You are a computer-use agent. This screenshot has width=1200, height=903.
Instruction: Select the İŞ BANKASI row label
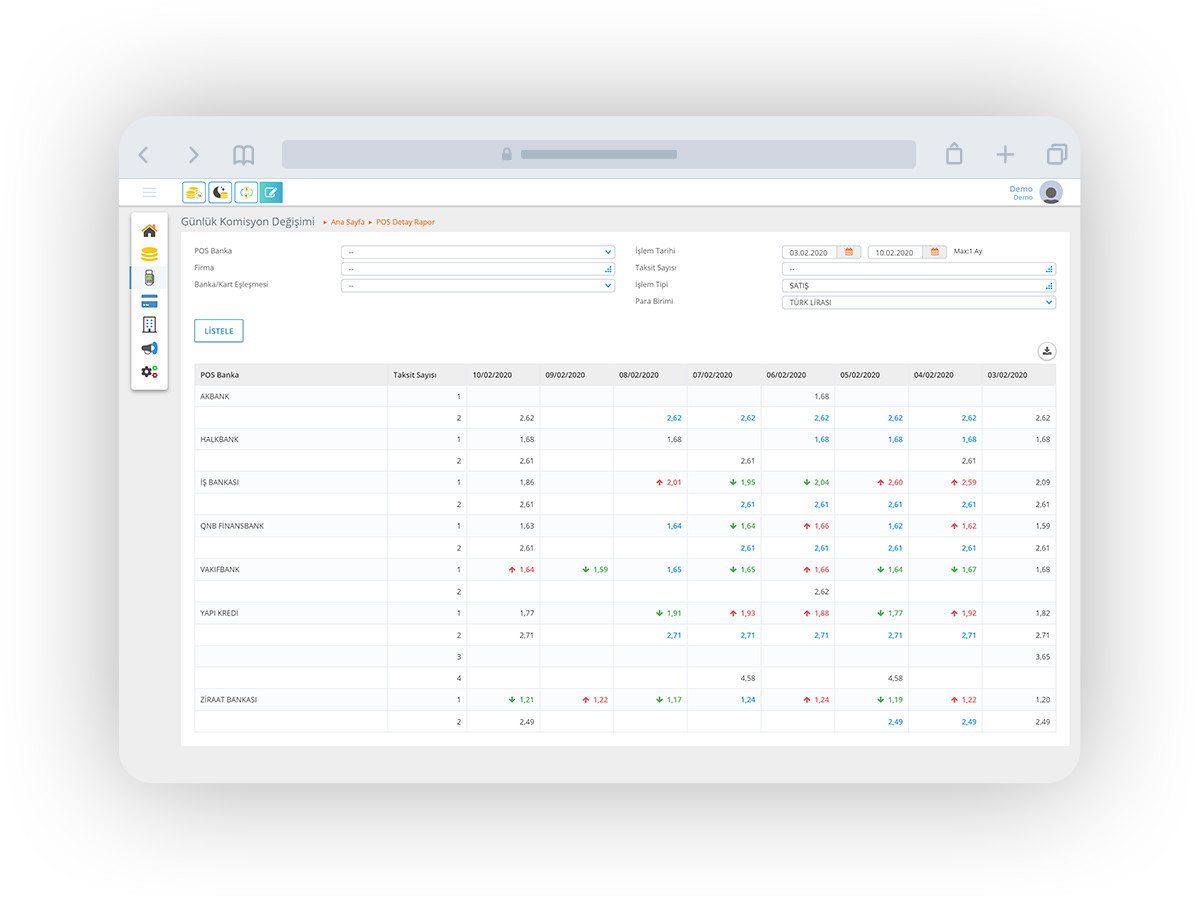[x=219, y=482]
